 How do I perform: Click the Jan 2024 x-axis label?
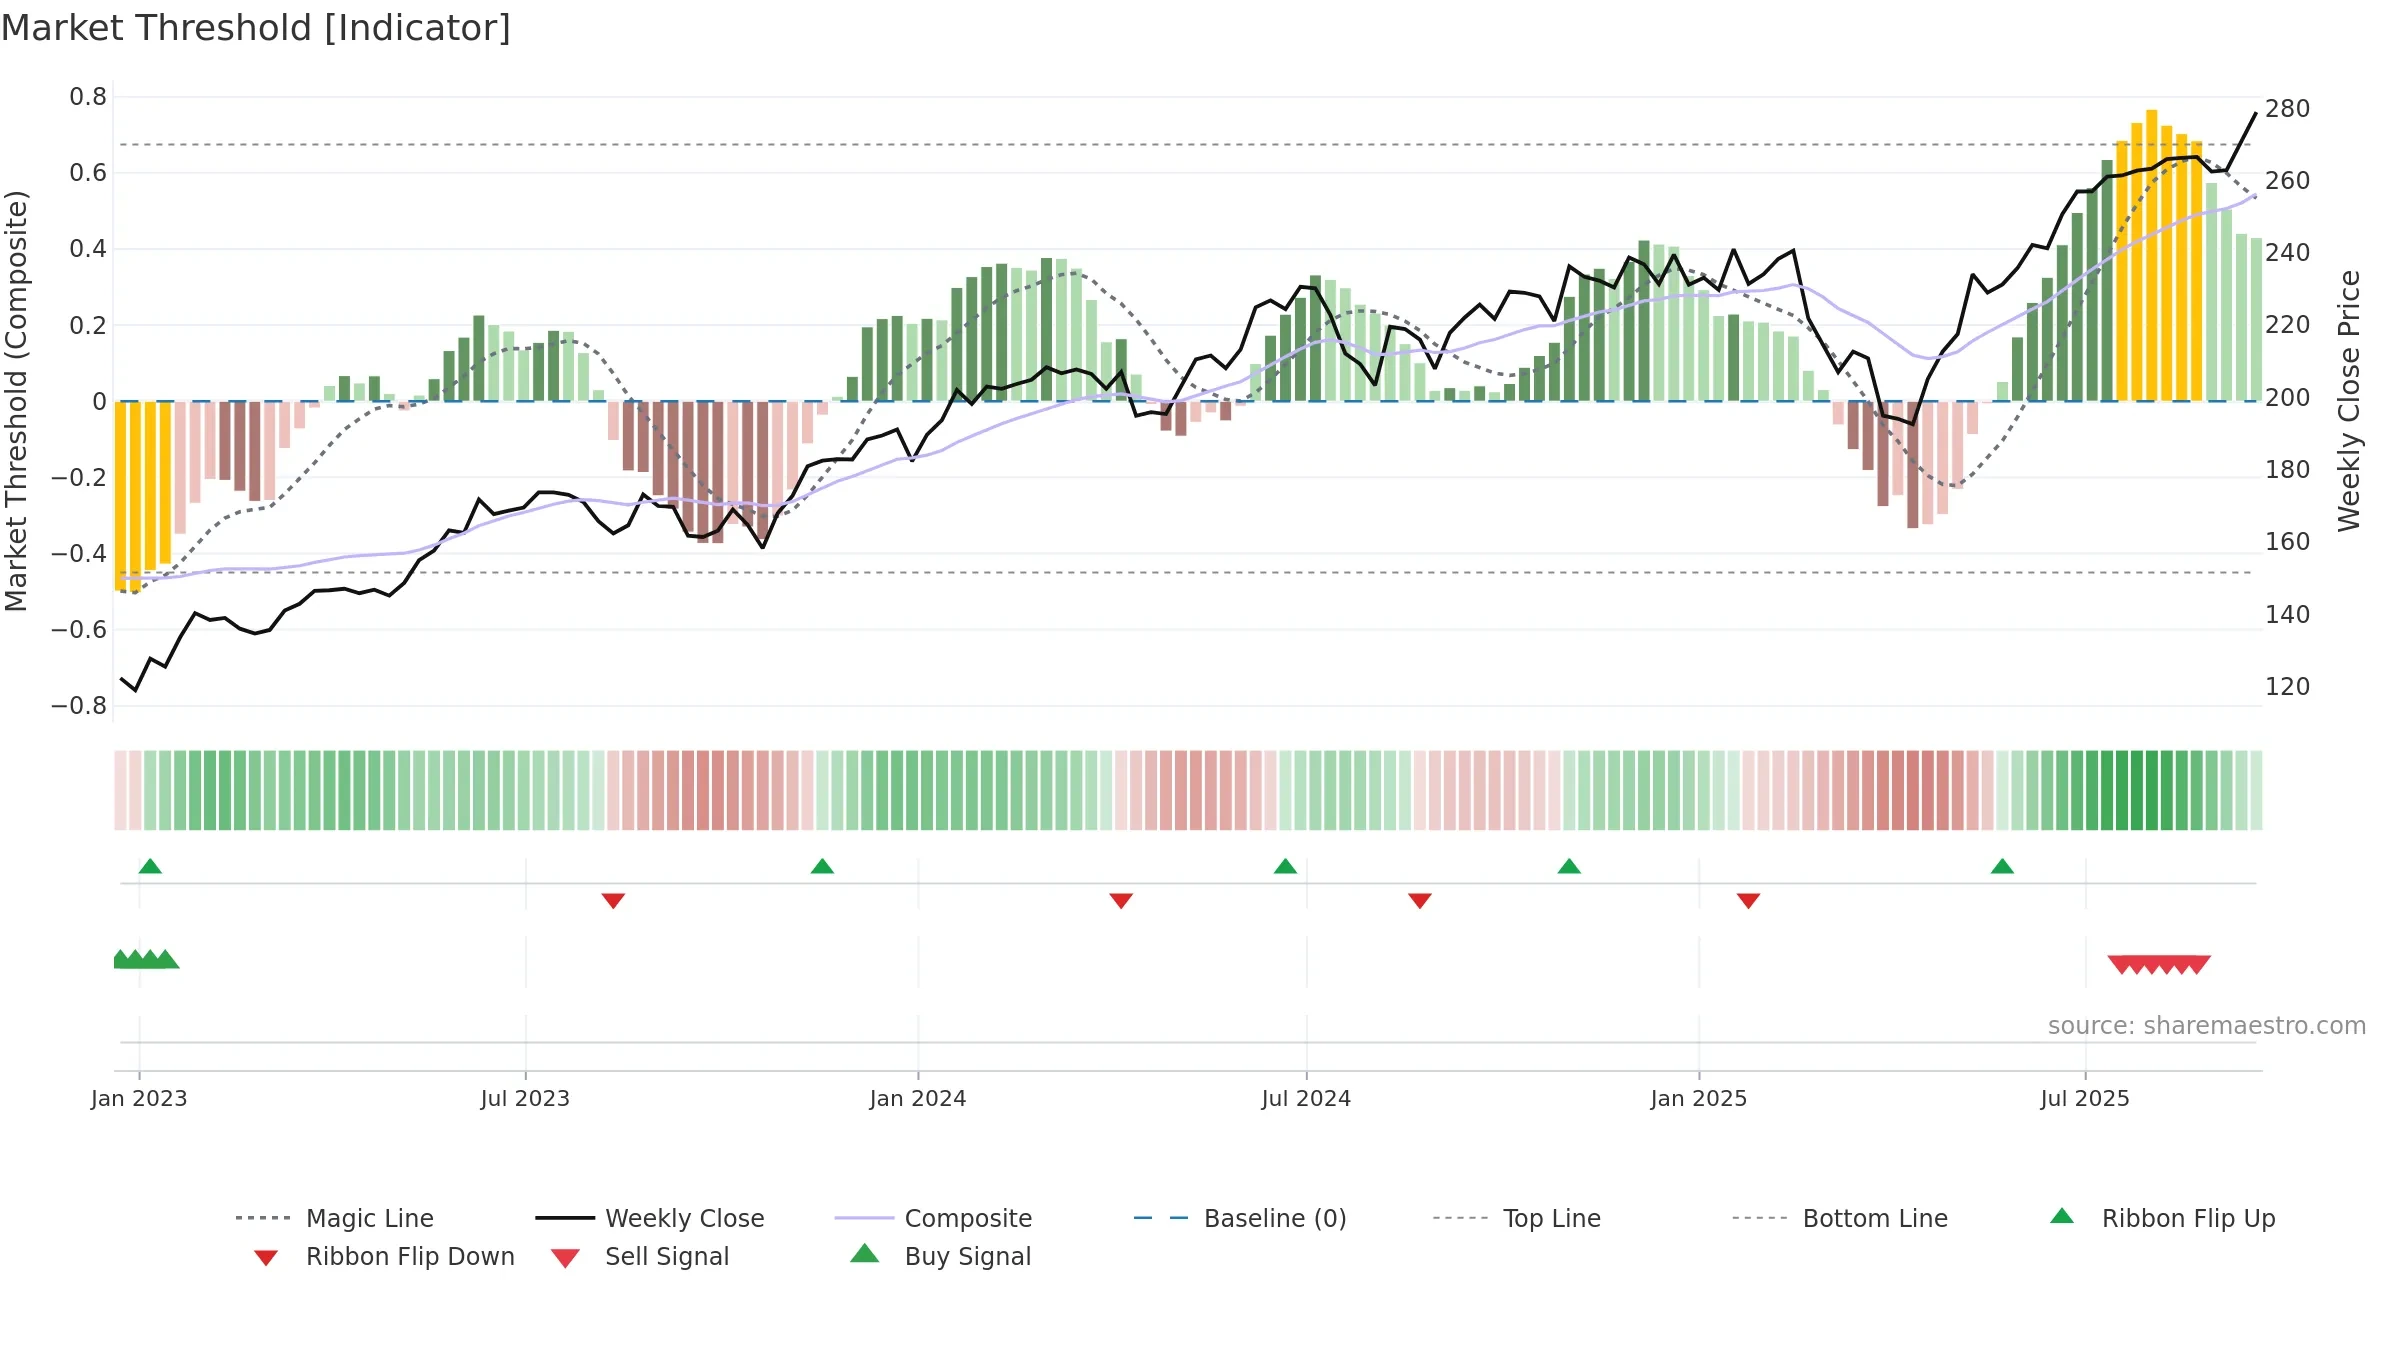coord(918,1098)
